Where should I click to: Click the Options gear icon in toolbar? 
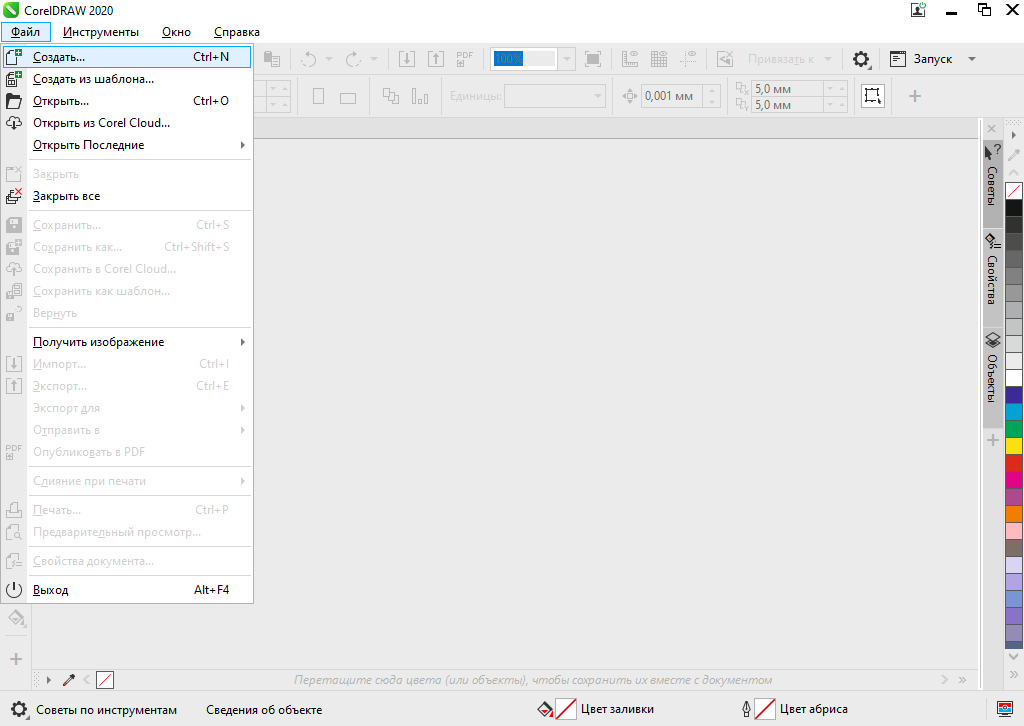(861, 59)
